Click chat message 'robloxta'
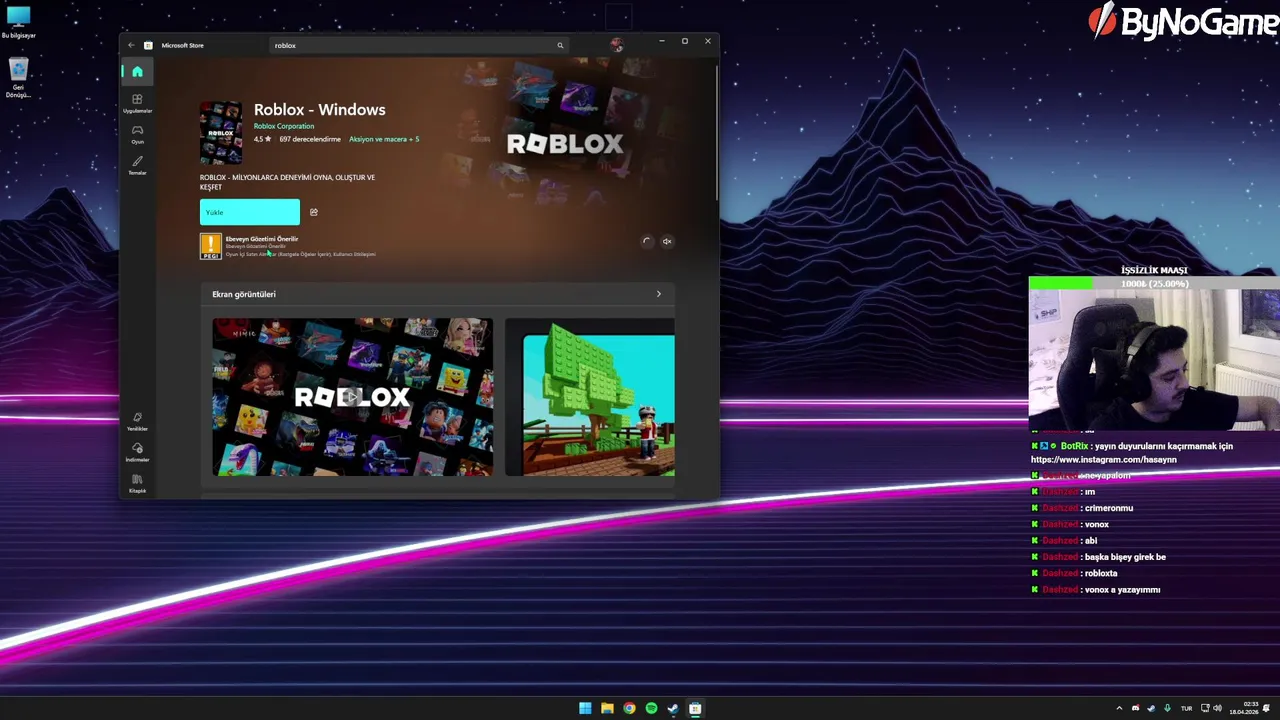The height and width of the screenshot is (720, 1280). (1101, 573)
